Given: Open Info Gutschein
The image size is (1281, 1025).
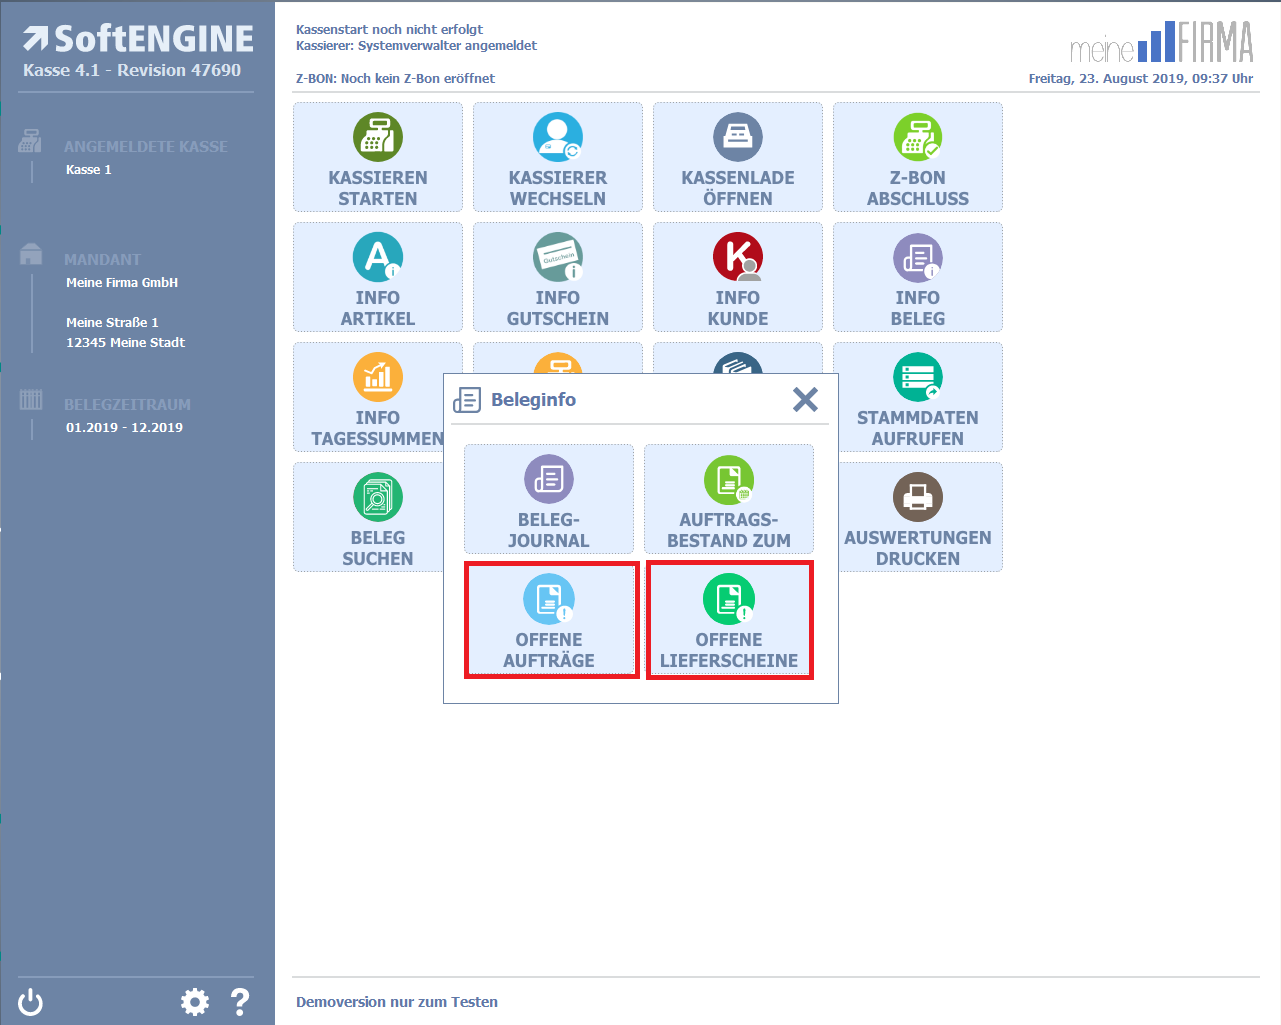Looking at the screenshot, I should pos(557,277).
